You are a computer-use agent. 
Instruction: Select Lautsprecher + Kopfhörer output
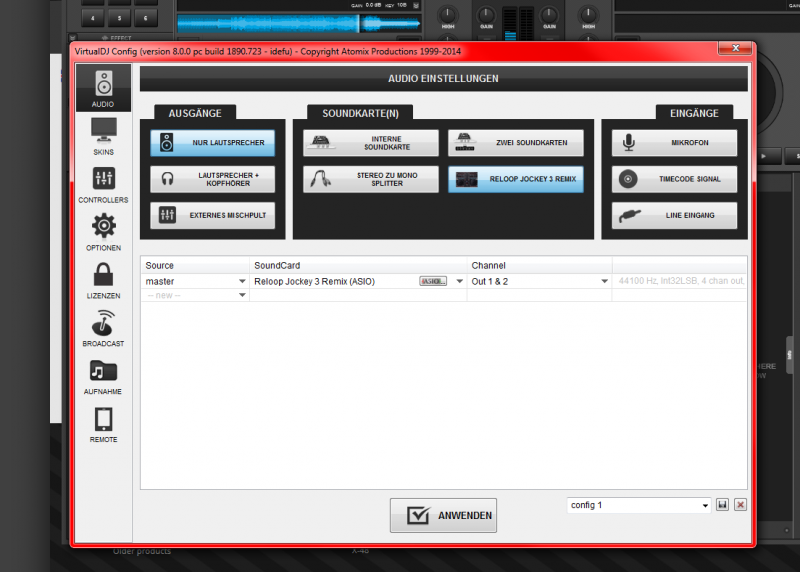coord(213,179)
